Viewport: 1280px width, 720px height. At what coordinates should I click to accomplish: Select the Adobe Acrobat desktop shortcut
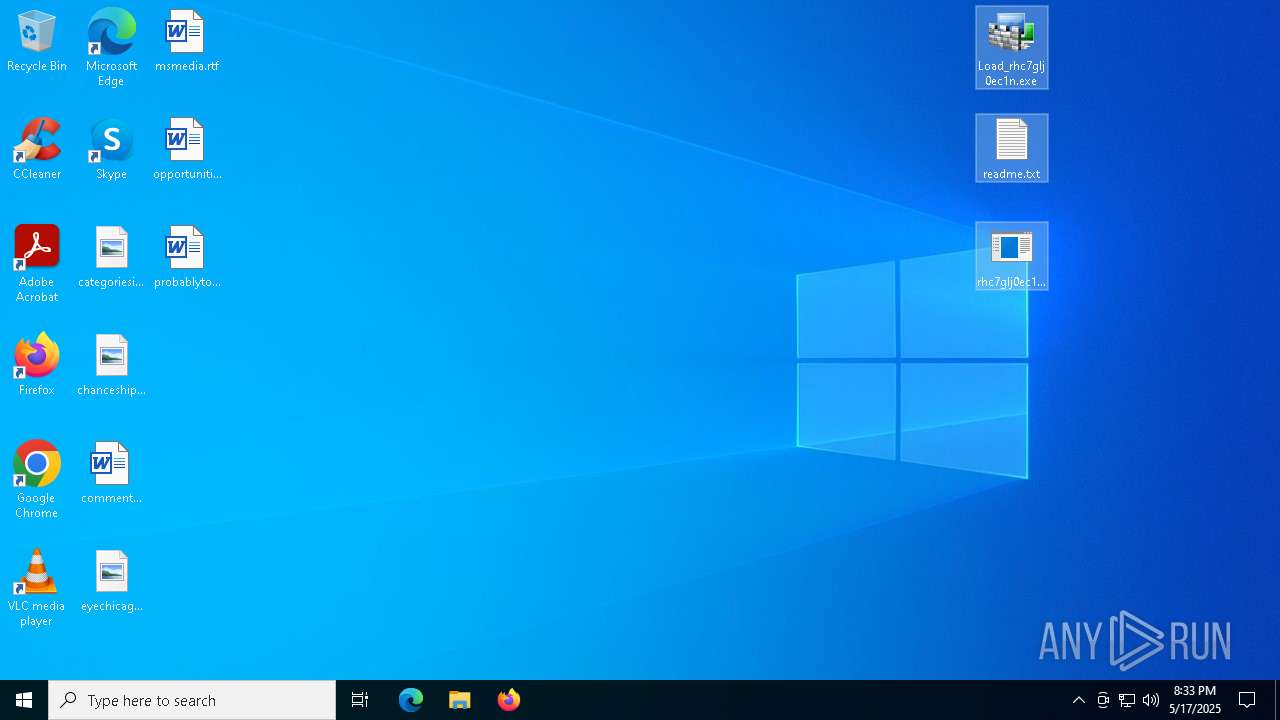point(37,264)
